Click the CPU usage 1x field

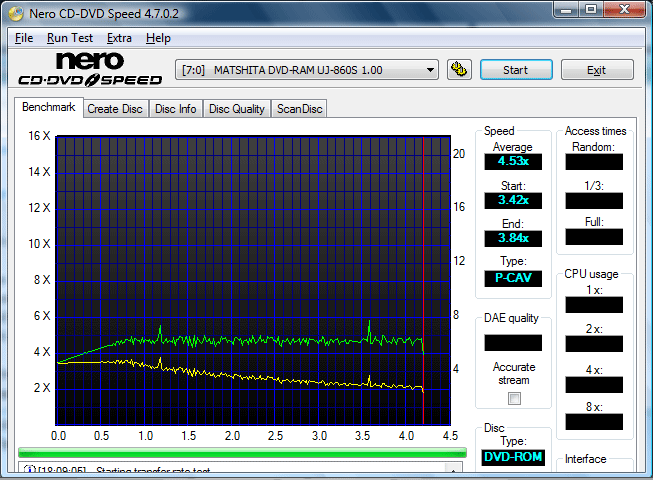[x=594, y=305]
